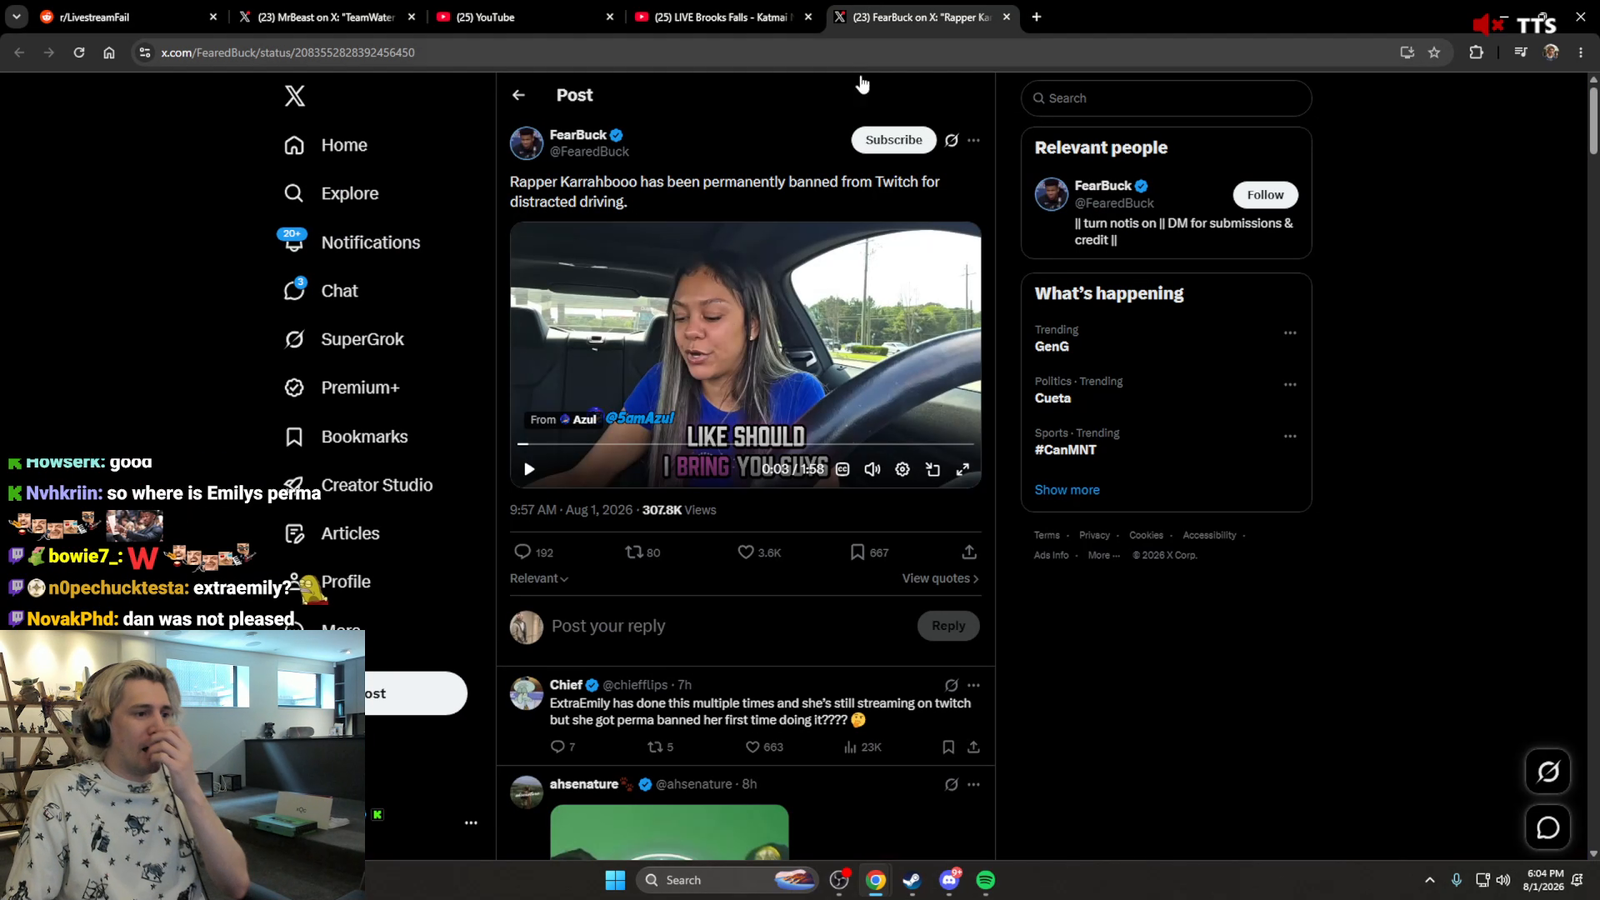Launch SuperGrok from the sidebar icon
The width and height of the screenshot is (1600, 900).
pyautogui.click(x=294, y=339)
